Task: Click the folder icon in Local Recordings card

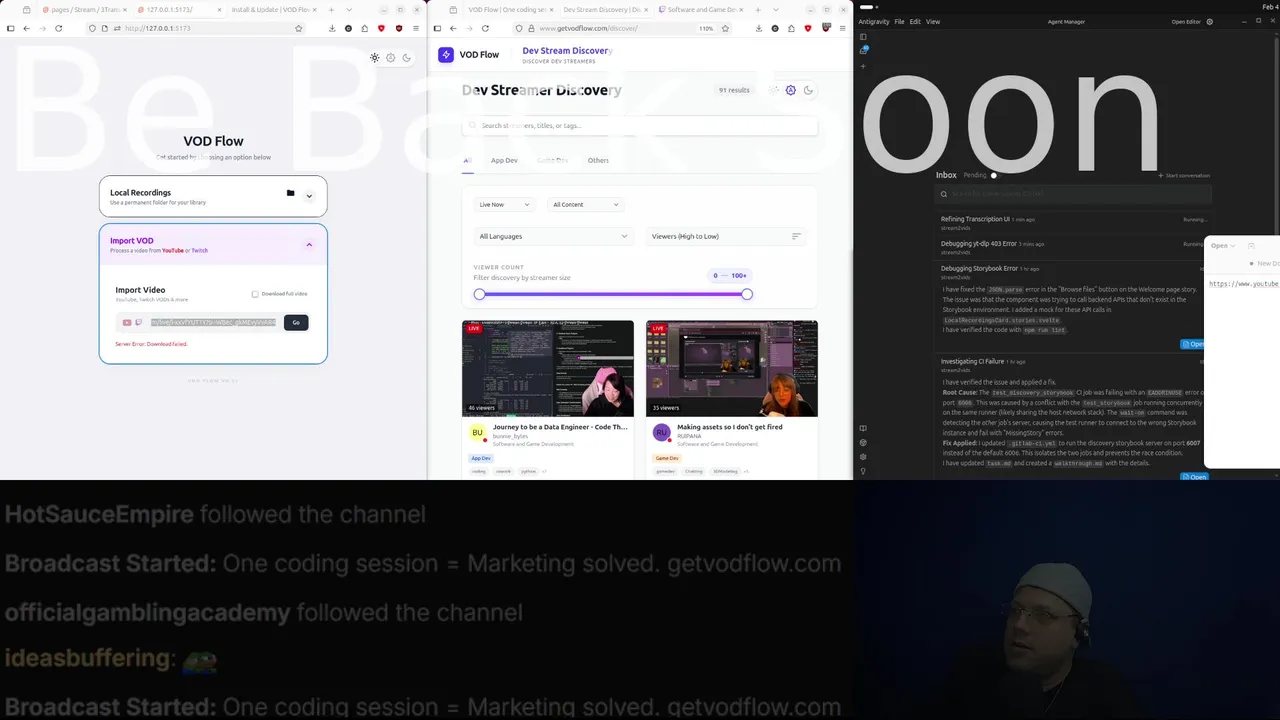Action: pos(290,193)
